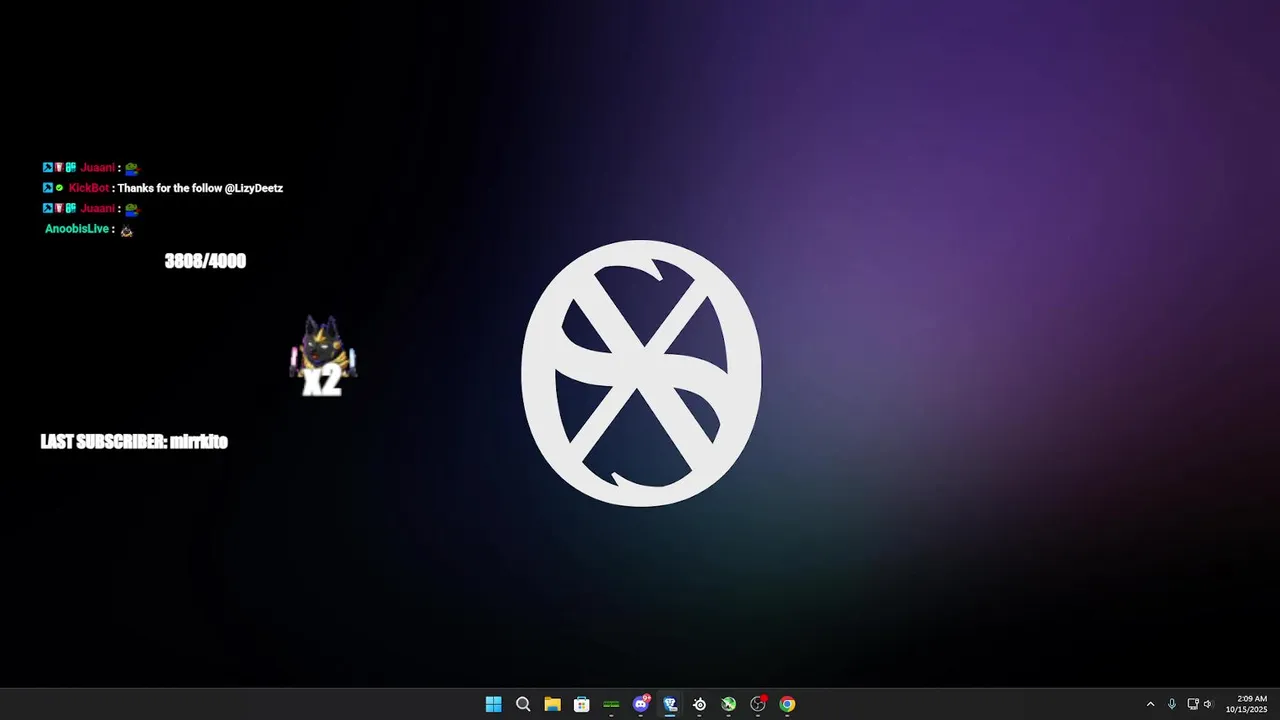
Task: Switch to OBS Studio on the taskbar
Action: click(x=758, y=704)
